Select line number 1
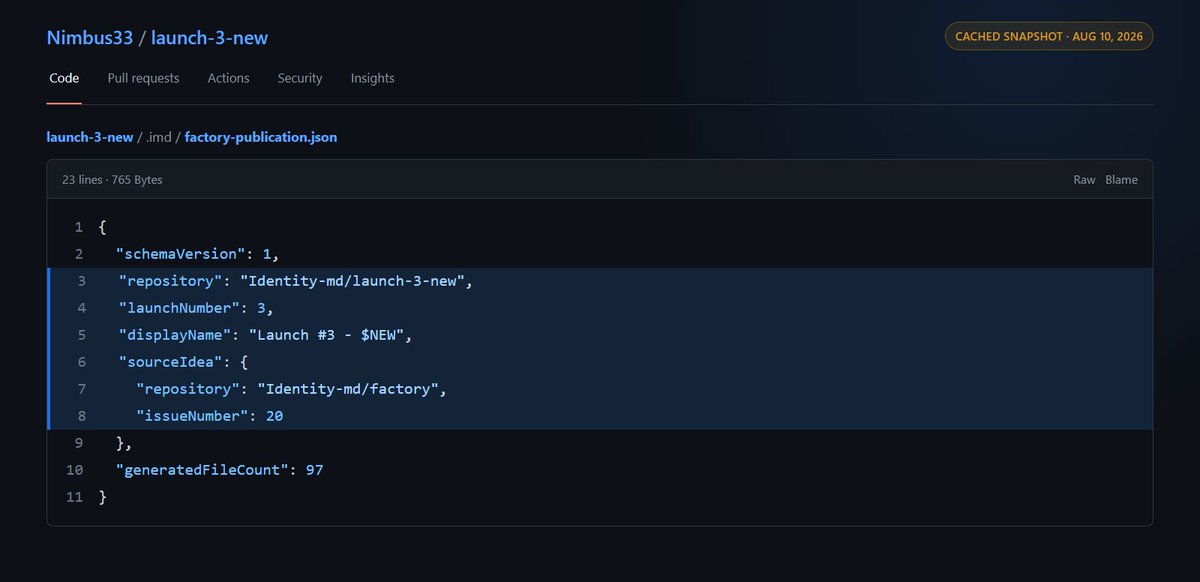The image size is (1200, 582). coord(79,227)
